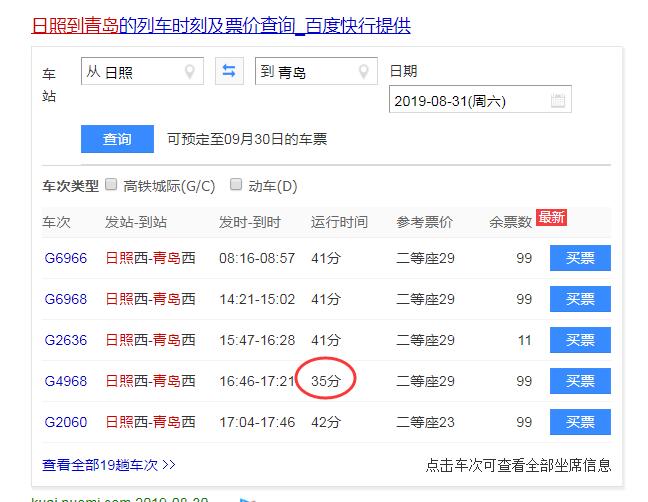Click 查看全部19趟车次 link
Viewport: 648px width, 502px height.
coord(109,465)
